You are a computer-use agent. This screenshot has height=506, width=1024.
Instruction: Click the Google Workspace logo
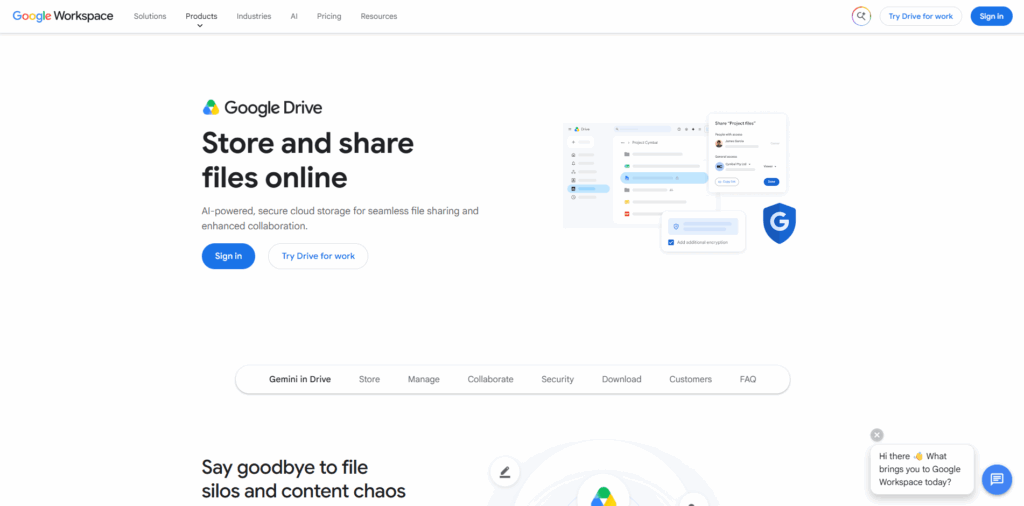click(63, 16)
